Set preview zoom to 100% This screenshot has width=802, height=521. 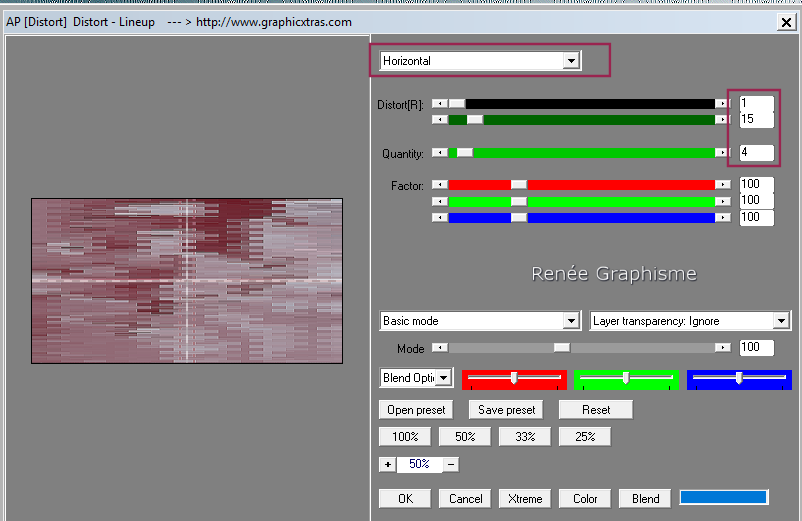pos(405,437)
